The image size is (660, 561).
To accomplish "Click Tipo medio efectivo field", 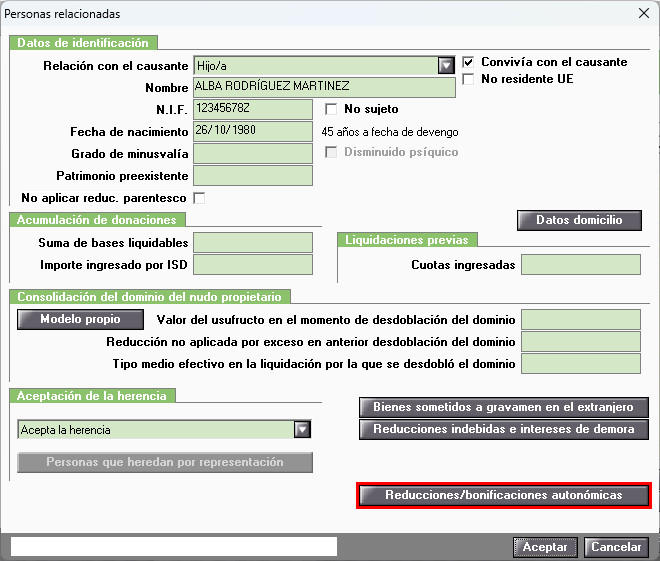I will [581, 364].
